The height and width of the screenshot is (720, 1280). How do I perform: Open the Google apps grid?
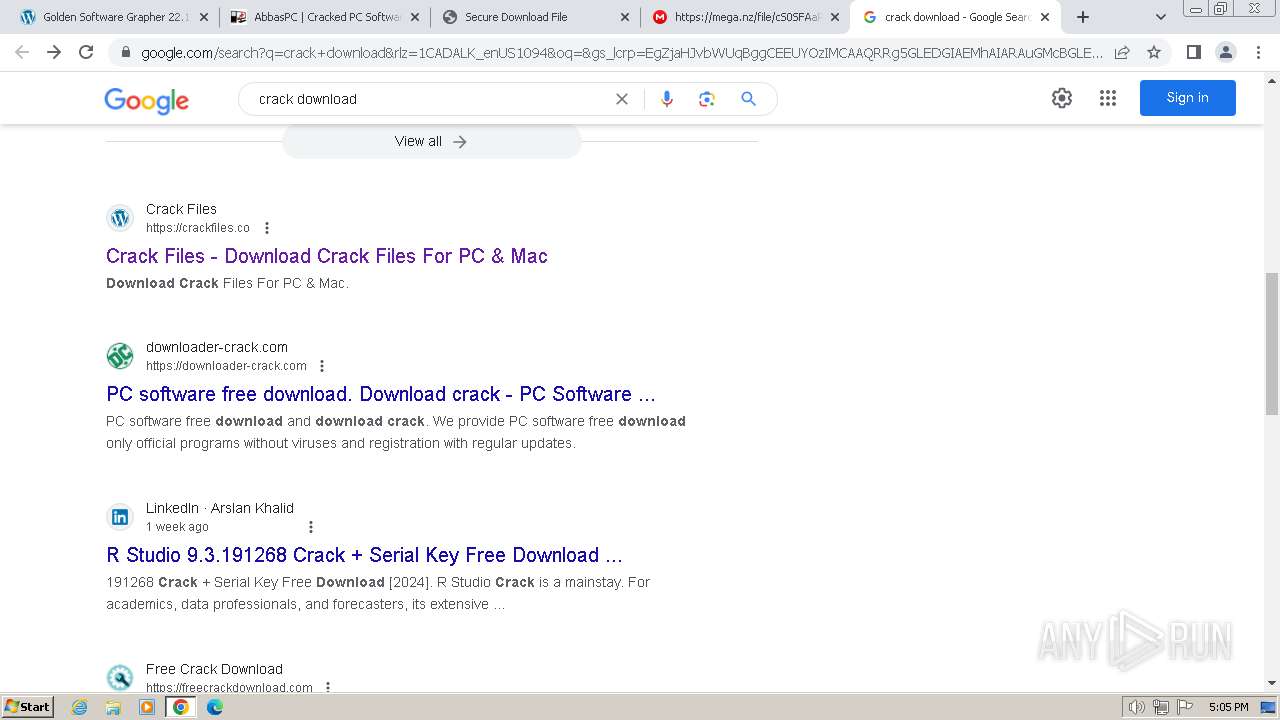(x=1108, y=98)
